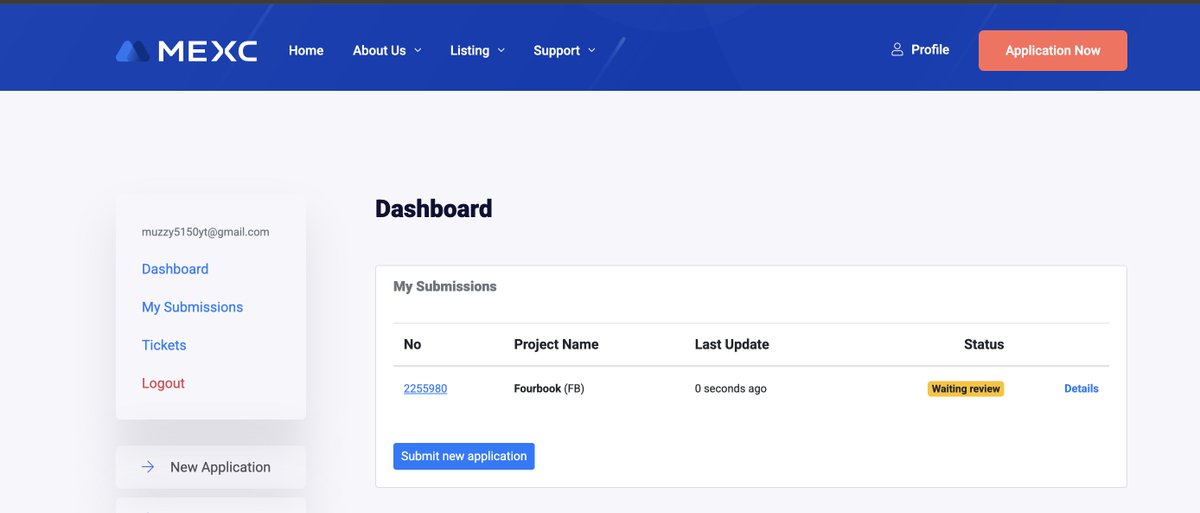The height and width of the screenshot is (513, 1200).
Task: Click Logout in sidebar
Action: pyautogui.click(x=163, y=383)
